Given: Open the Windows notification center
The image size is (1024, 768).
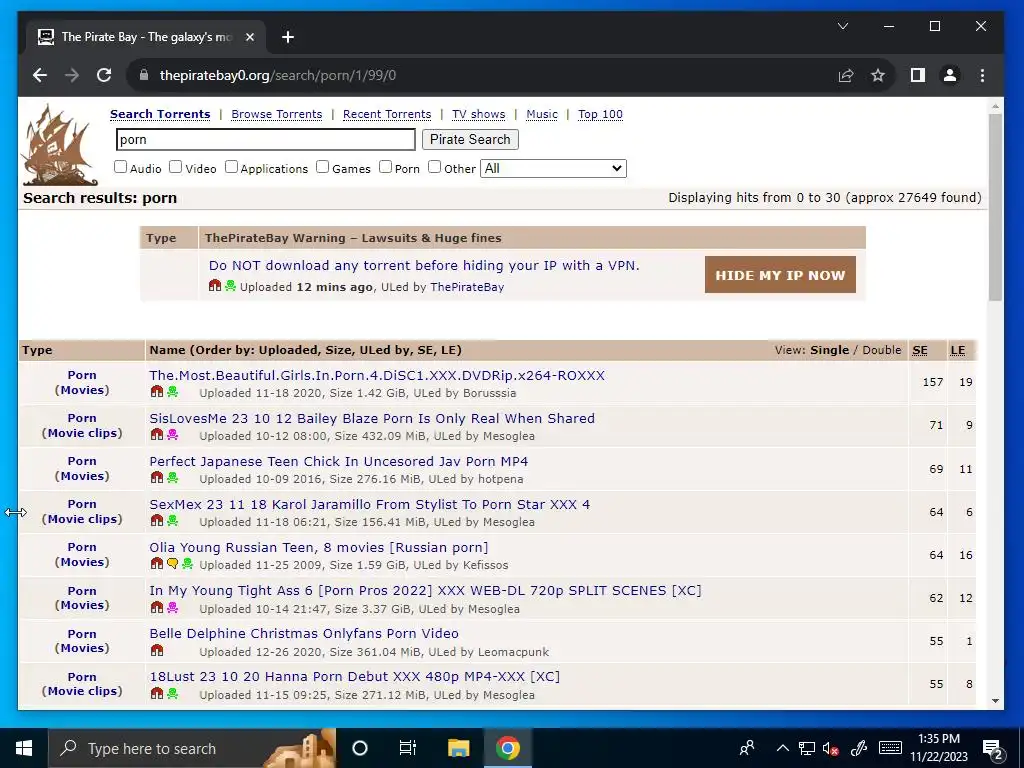Looking at the screenshot, I should pyautogui.click(x=993, y=749).
